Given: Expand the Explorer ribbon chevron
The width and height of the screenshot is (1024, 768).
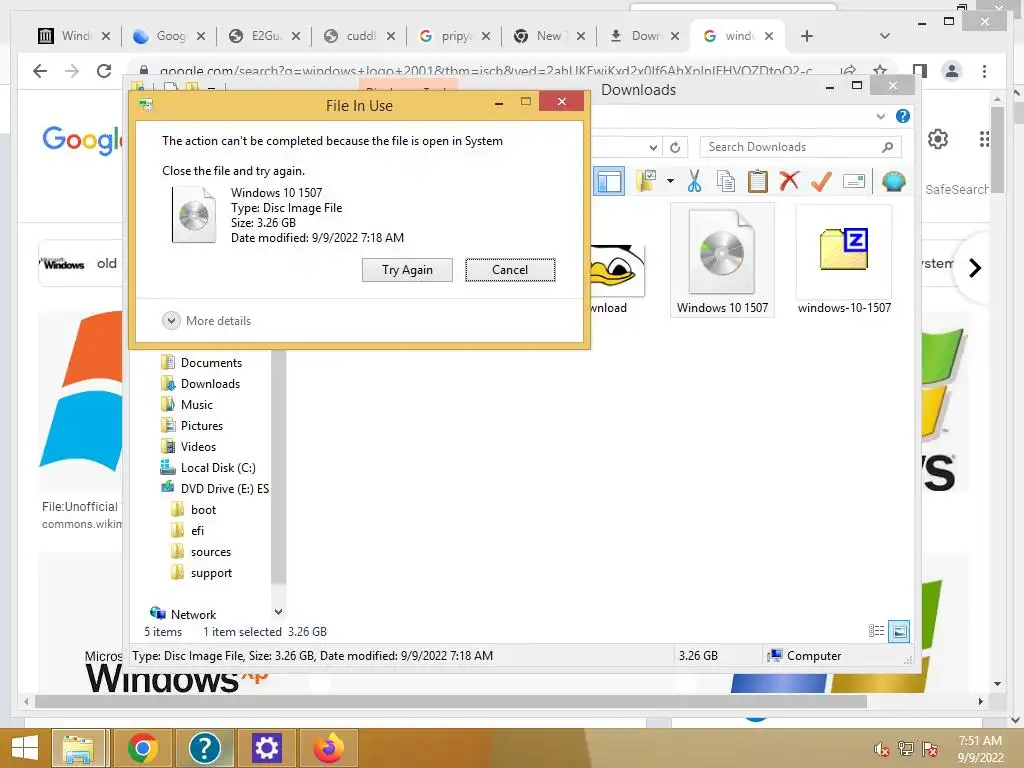Looking at the screenshot, I should tap(880, 116).
